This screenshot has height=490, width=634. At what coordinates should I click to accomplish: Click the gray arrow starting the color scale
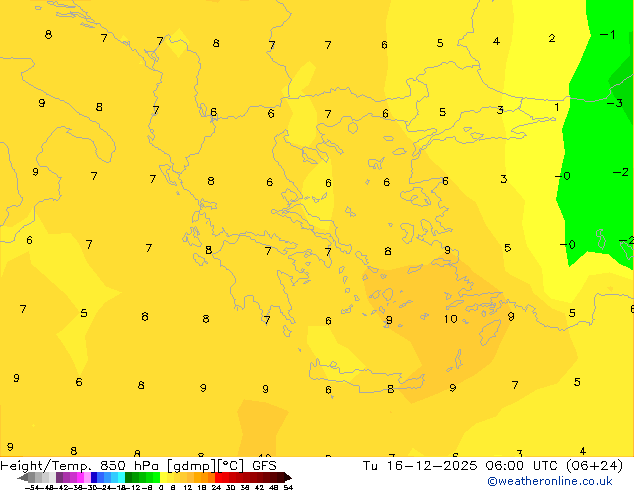pyautogui.click(x=23, y=478)
